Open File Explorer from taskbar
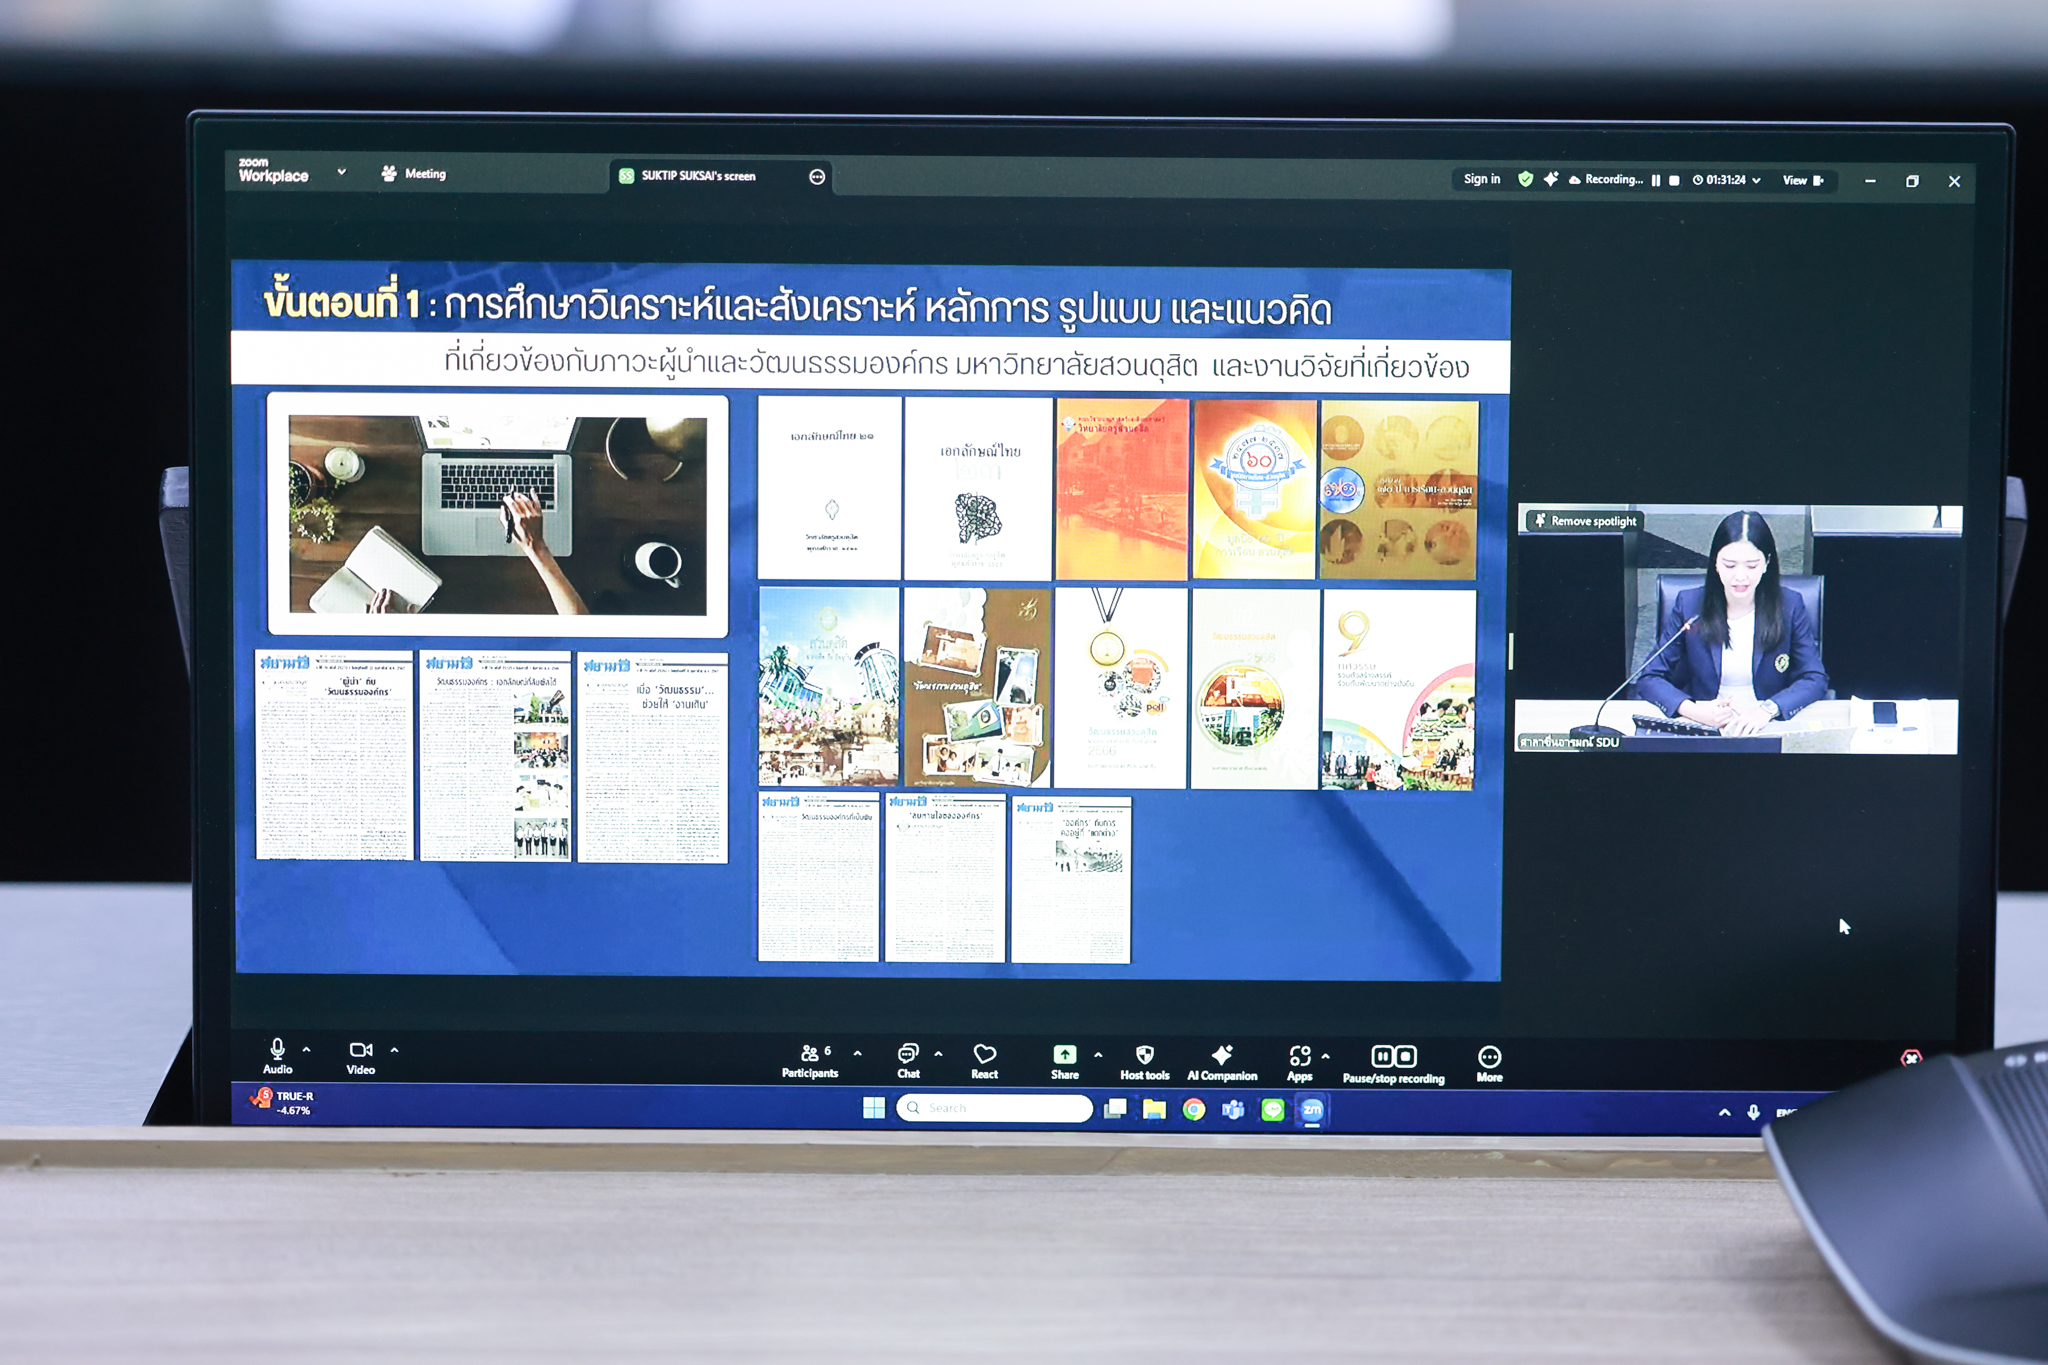The height and width of the screenshot is (1365, 2048). 1154,1109
